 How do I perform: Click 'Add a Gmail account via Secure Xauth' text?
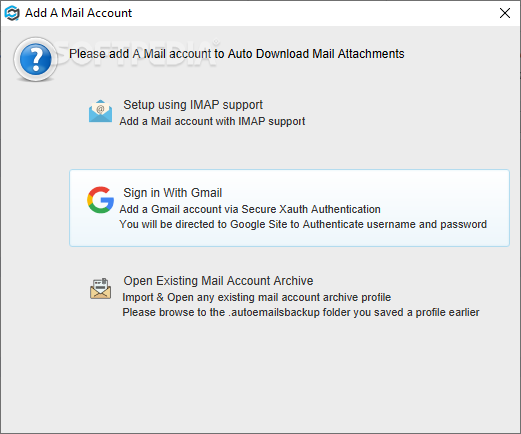(250, 209)
